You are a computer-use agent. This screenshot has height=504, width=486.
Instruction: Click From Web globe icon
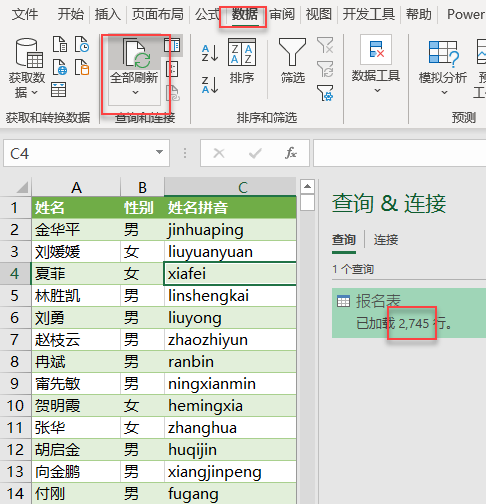pyautogui.click(x=60, y=67)
